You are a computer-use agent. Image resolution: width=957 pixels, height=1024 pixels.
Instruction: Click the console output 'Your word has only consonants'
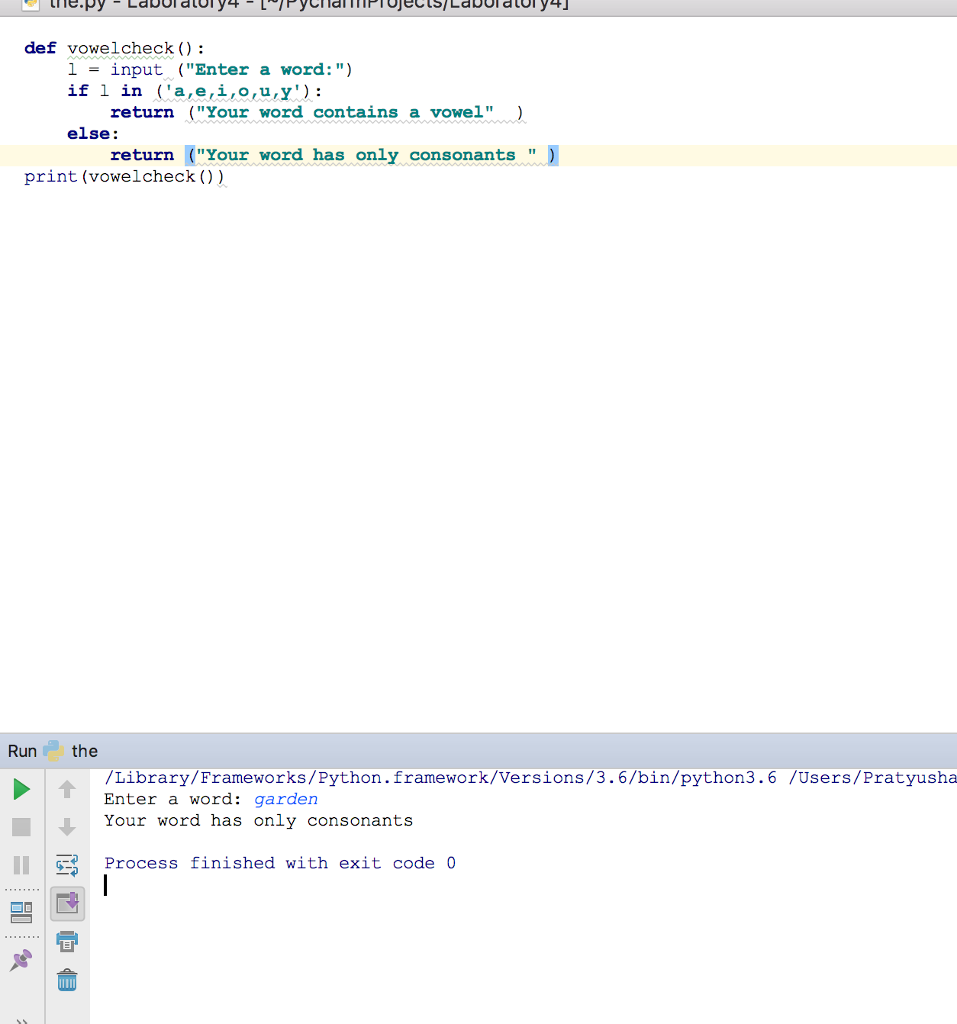click(259, 821)
